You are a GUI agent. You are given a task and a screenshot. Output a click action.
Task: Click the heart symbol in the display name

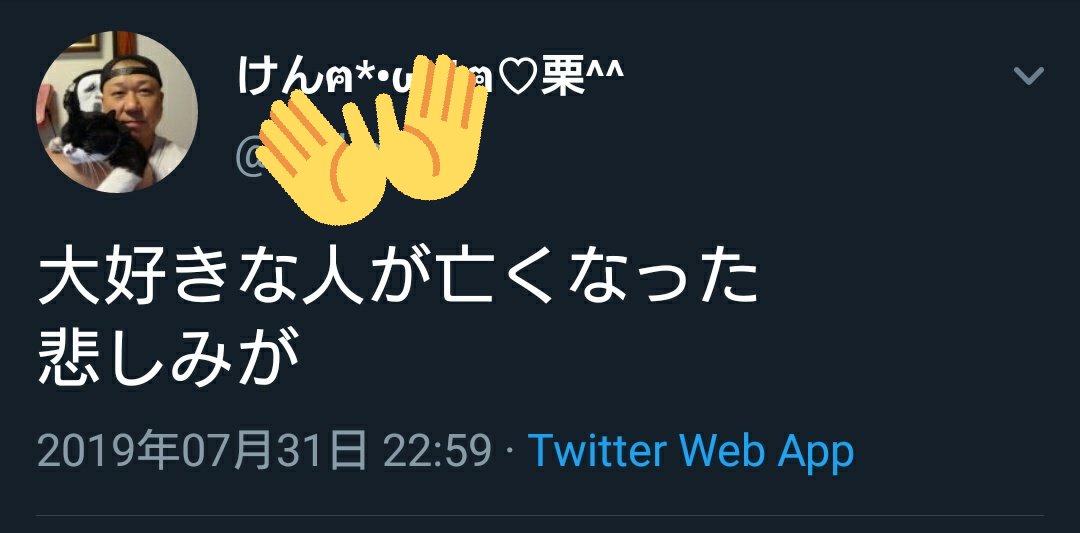pos(516,78)
